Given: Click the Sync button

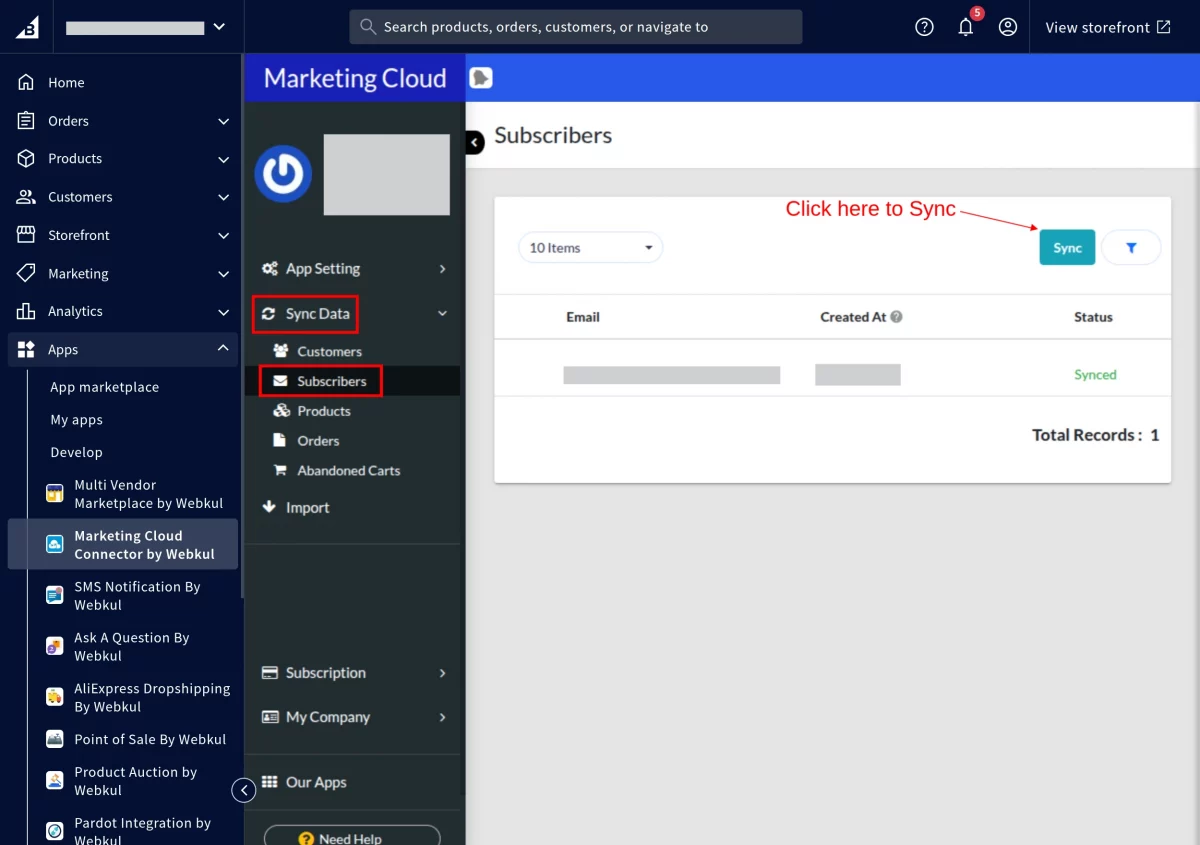Looking at the screenshot, I should tap(1067, 247).
